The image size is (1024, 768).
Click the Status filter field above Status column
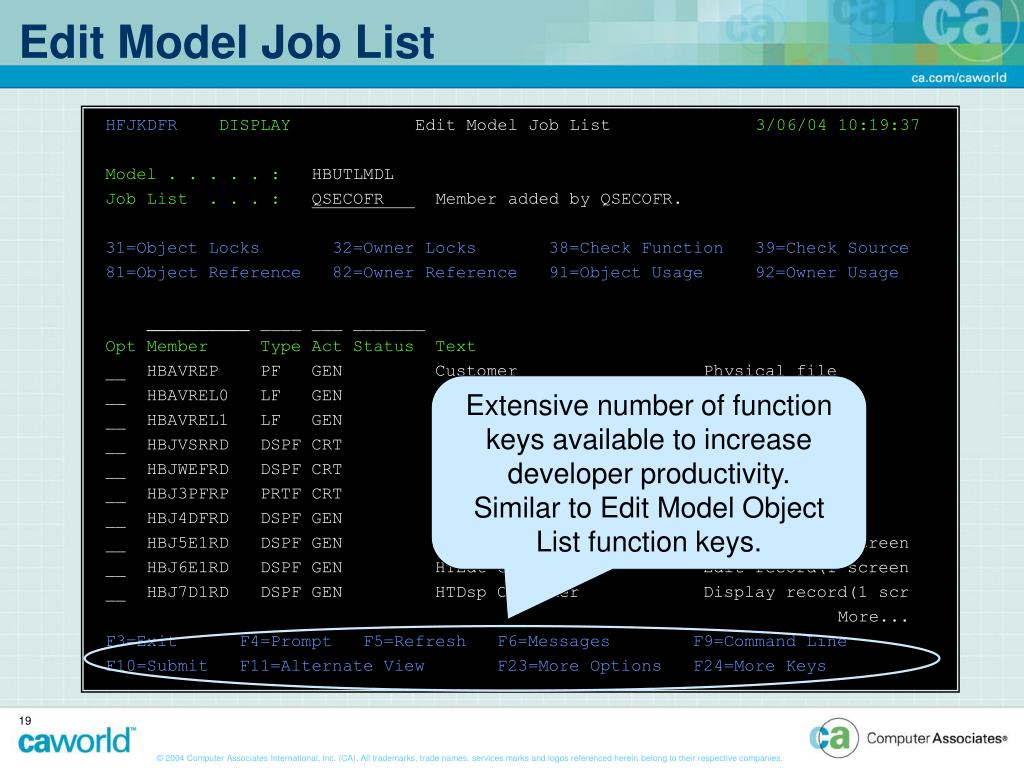[389, 323]
